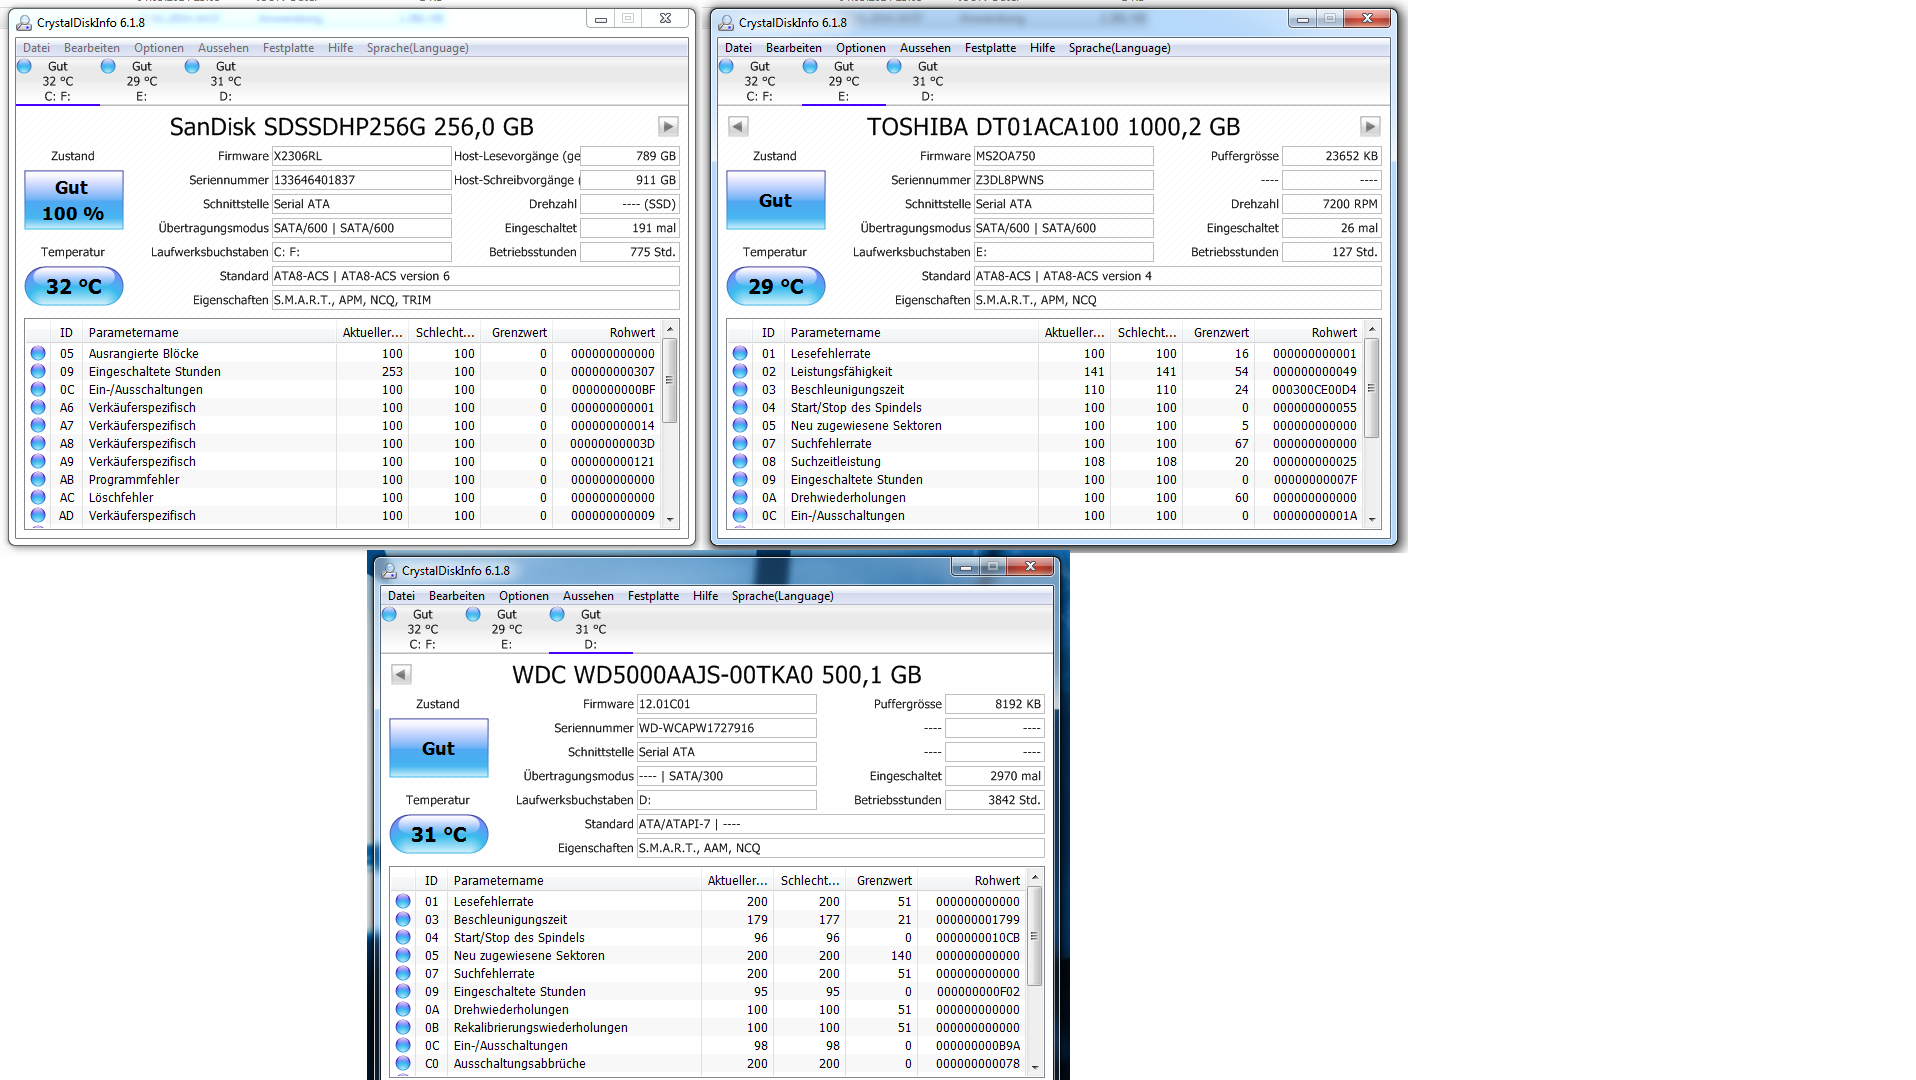Click 32 °C temperature button in SanDisk window
This screenshot has height=1080, width=1916.
[x=74, y=286]
